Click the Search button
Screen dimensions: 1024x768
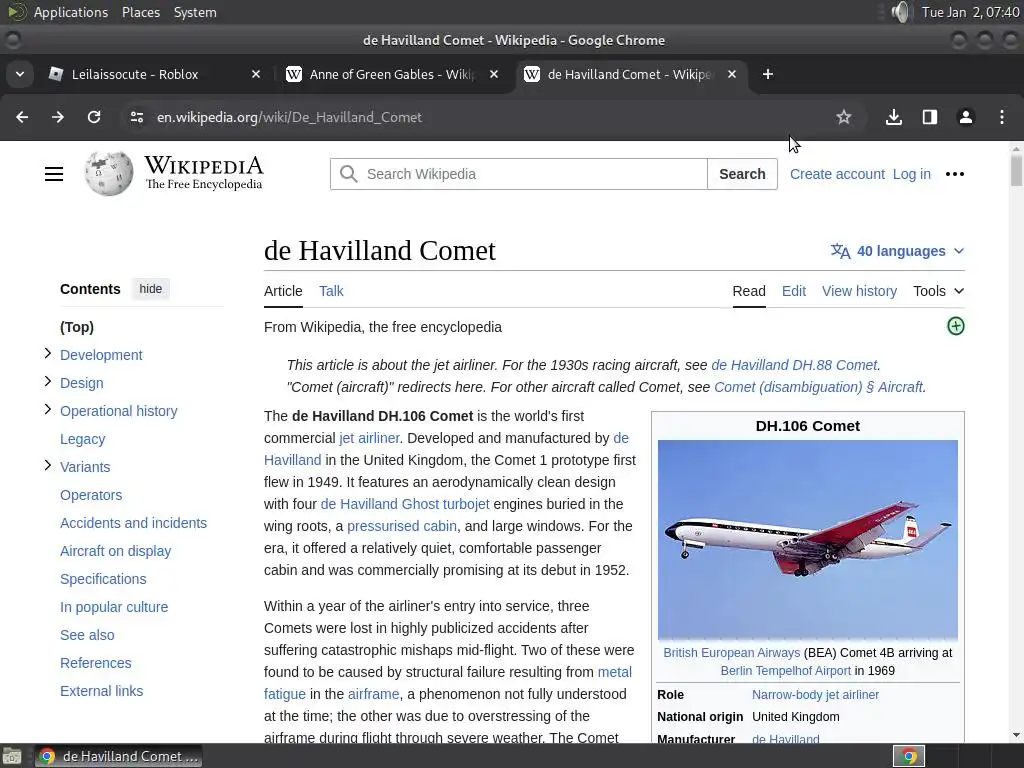[x=742, y=174]
